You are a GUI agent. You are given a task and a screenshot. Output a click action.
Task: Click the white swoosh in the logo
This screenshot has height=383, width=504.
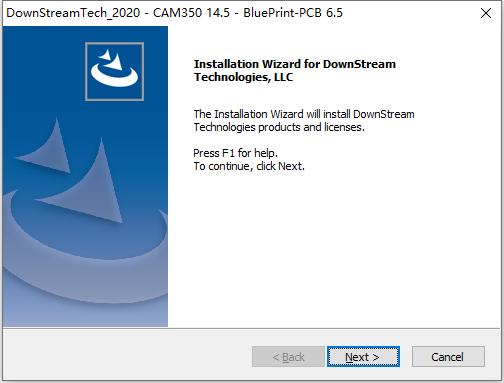[114, 77]
